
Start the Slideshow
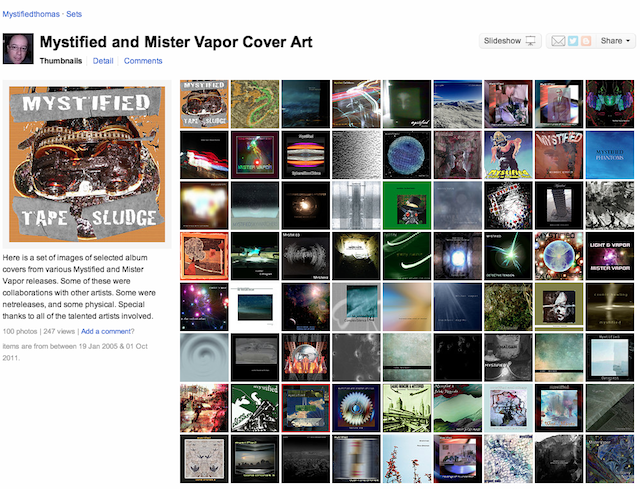tap(510, 41)
